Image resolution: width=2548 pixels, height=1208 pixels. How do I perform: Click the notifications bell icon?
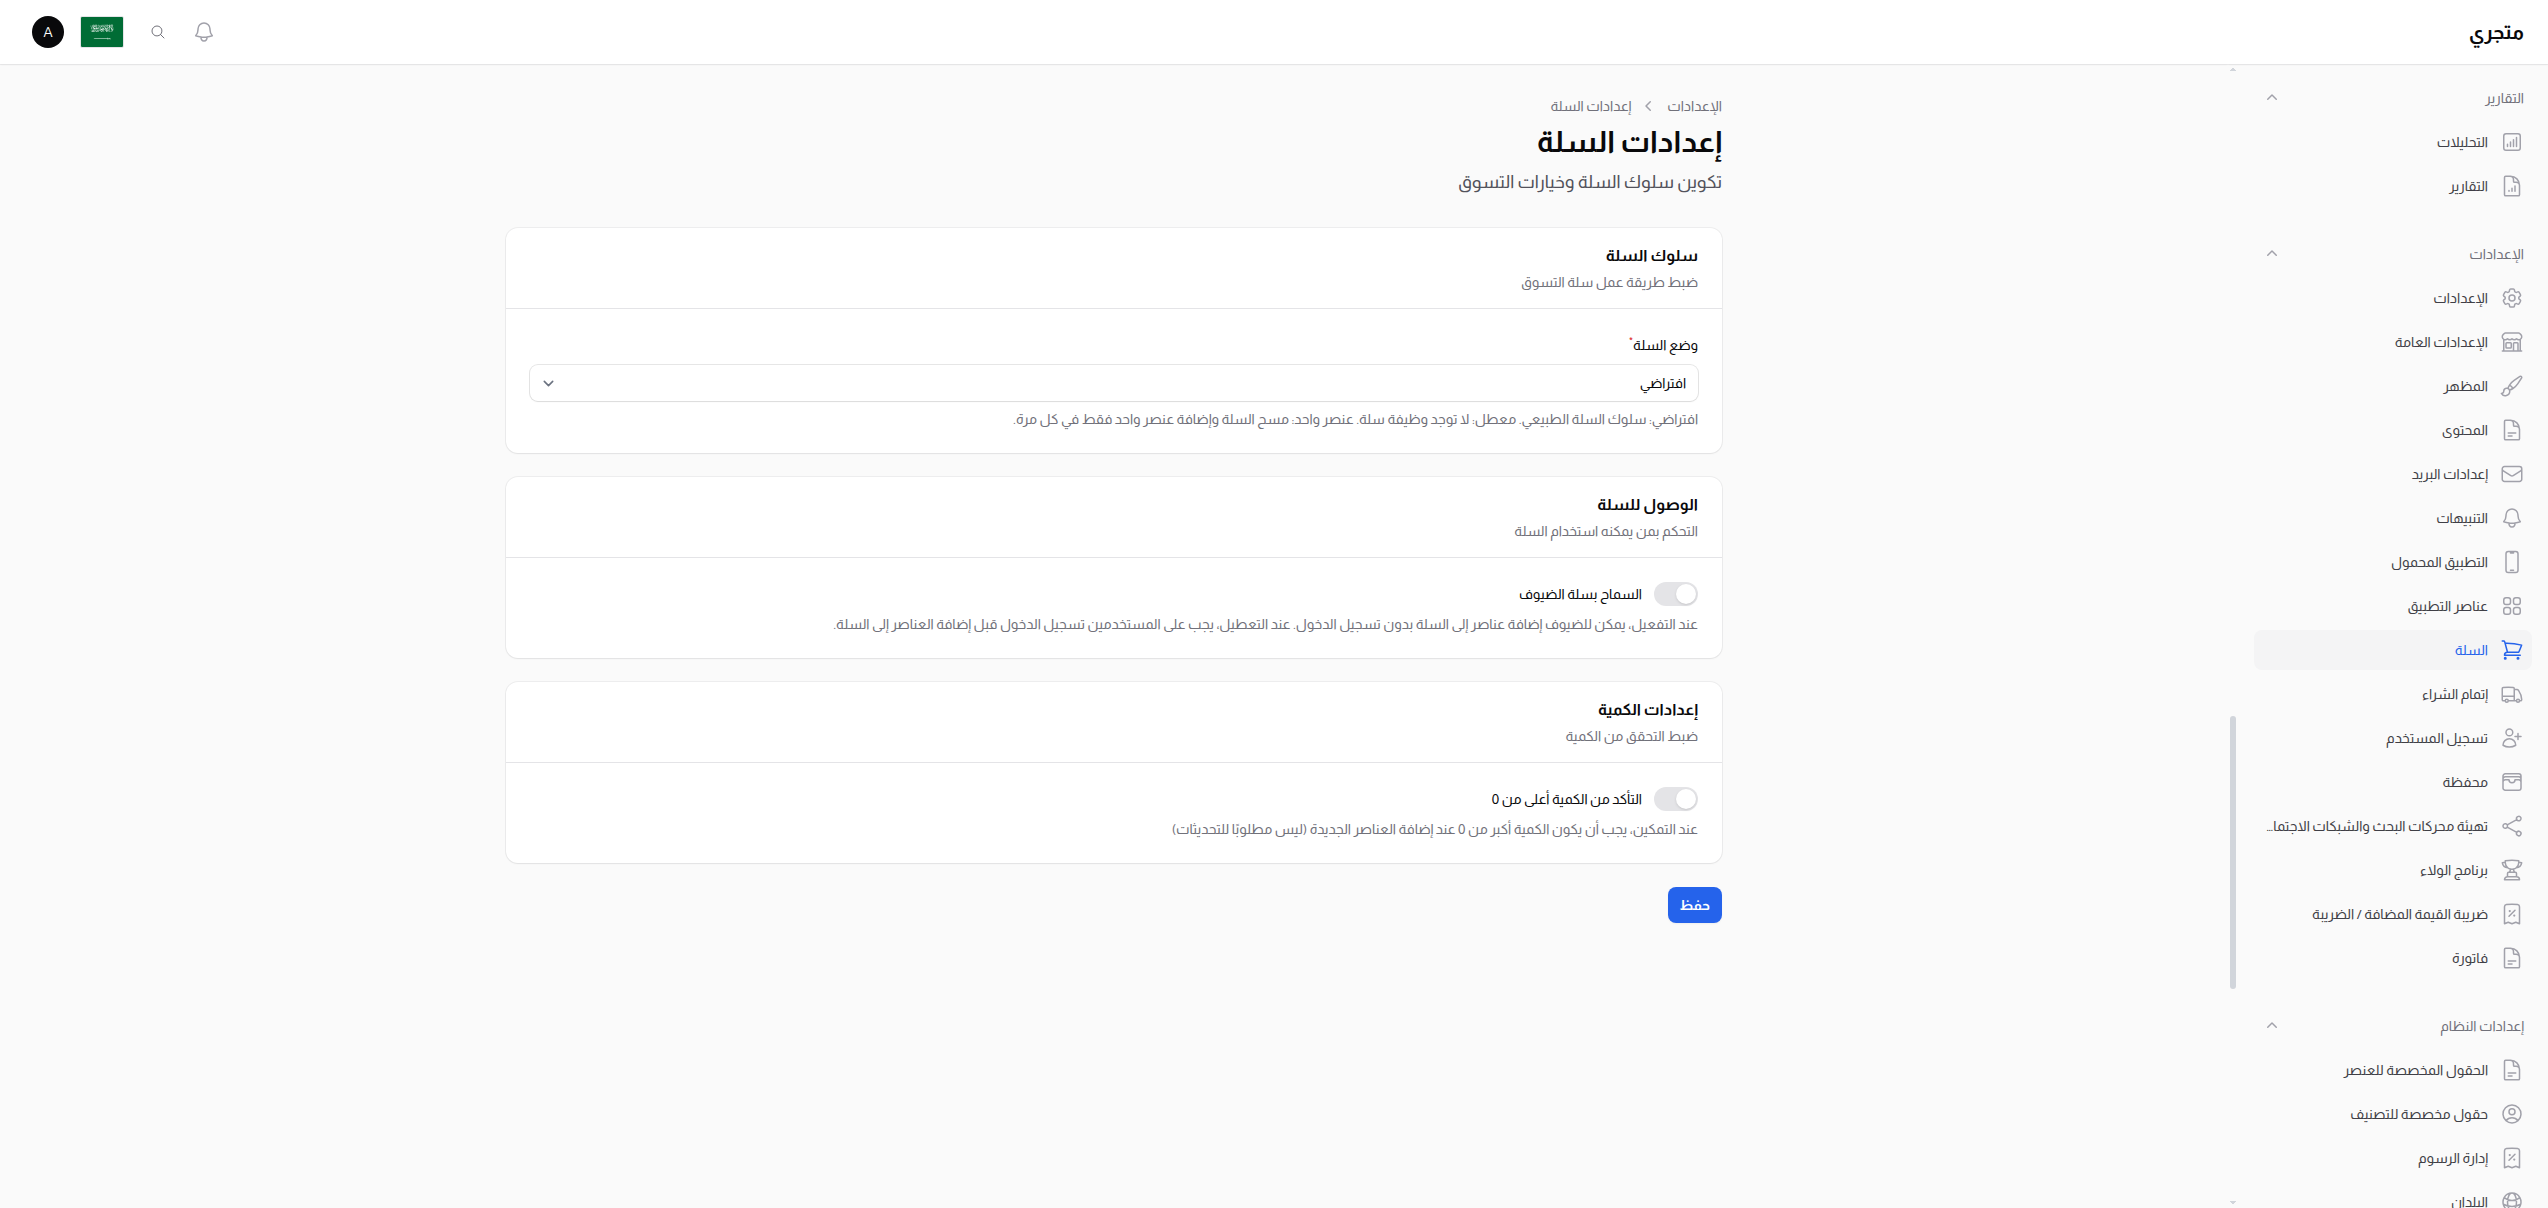[x=204, y=32]
